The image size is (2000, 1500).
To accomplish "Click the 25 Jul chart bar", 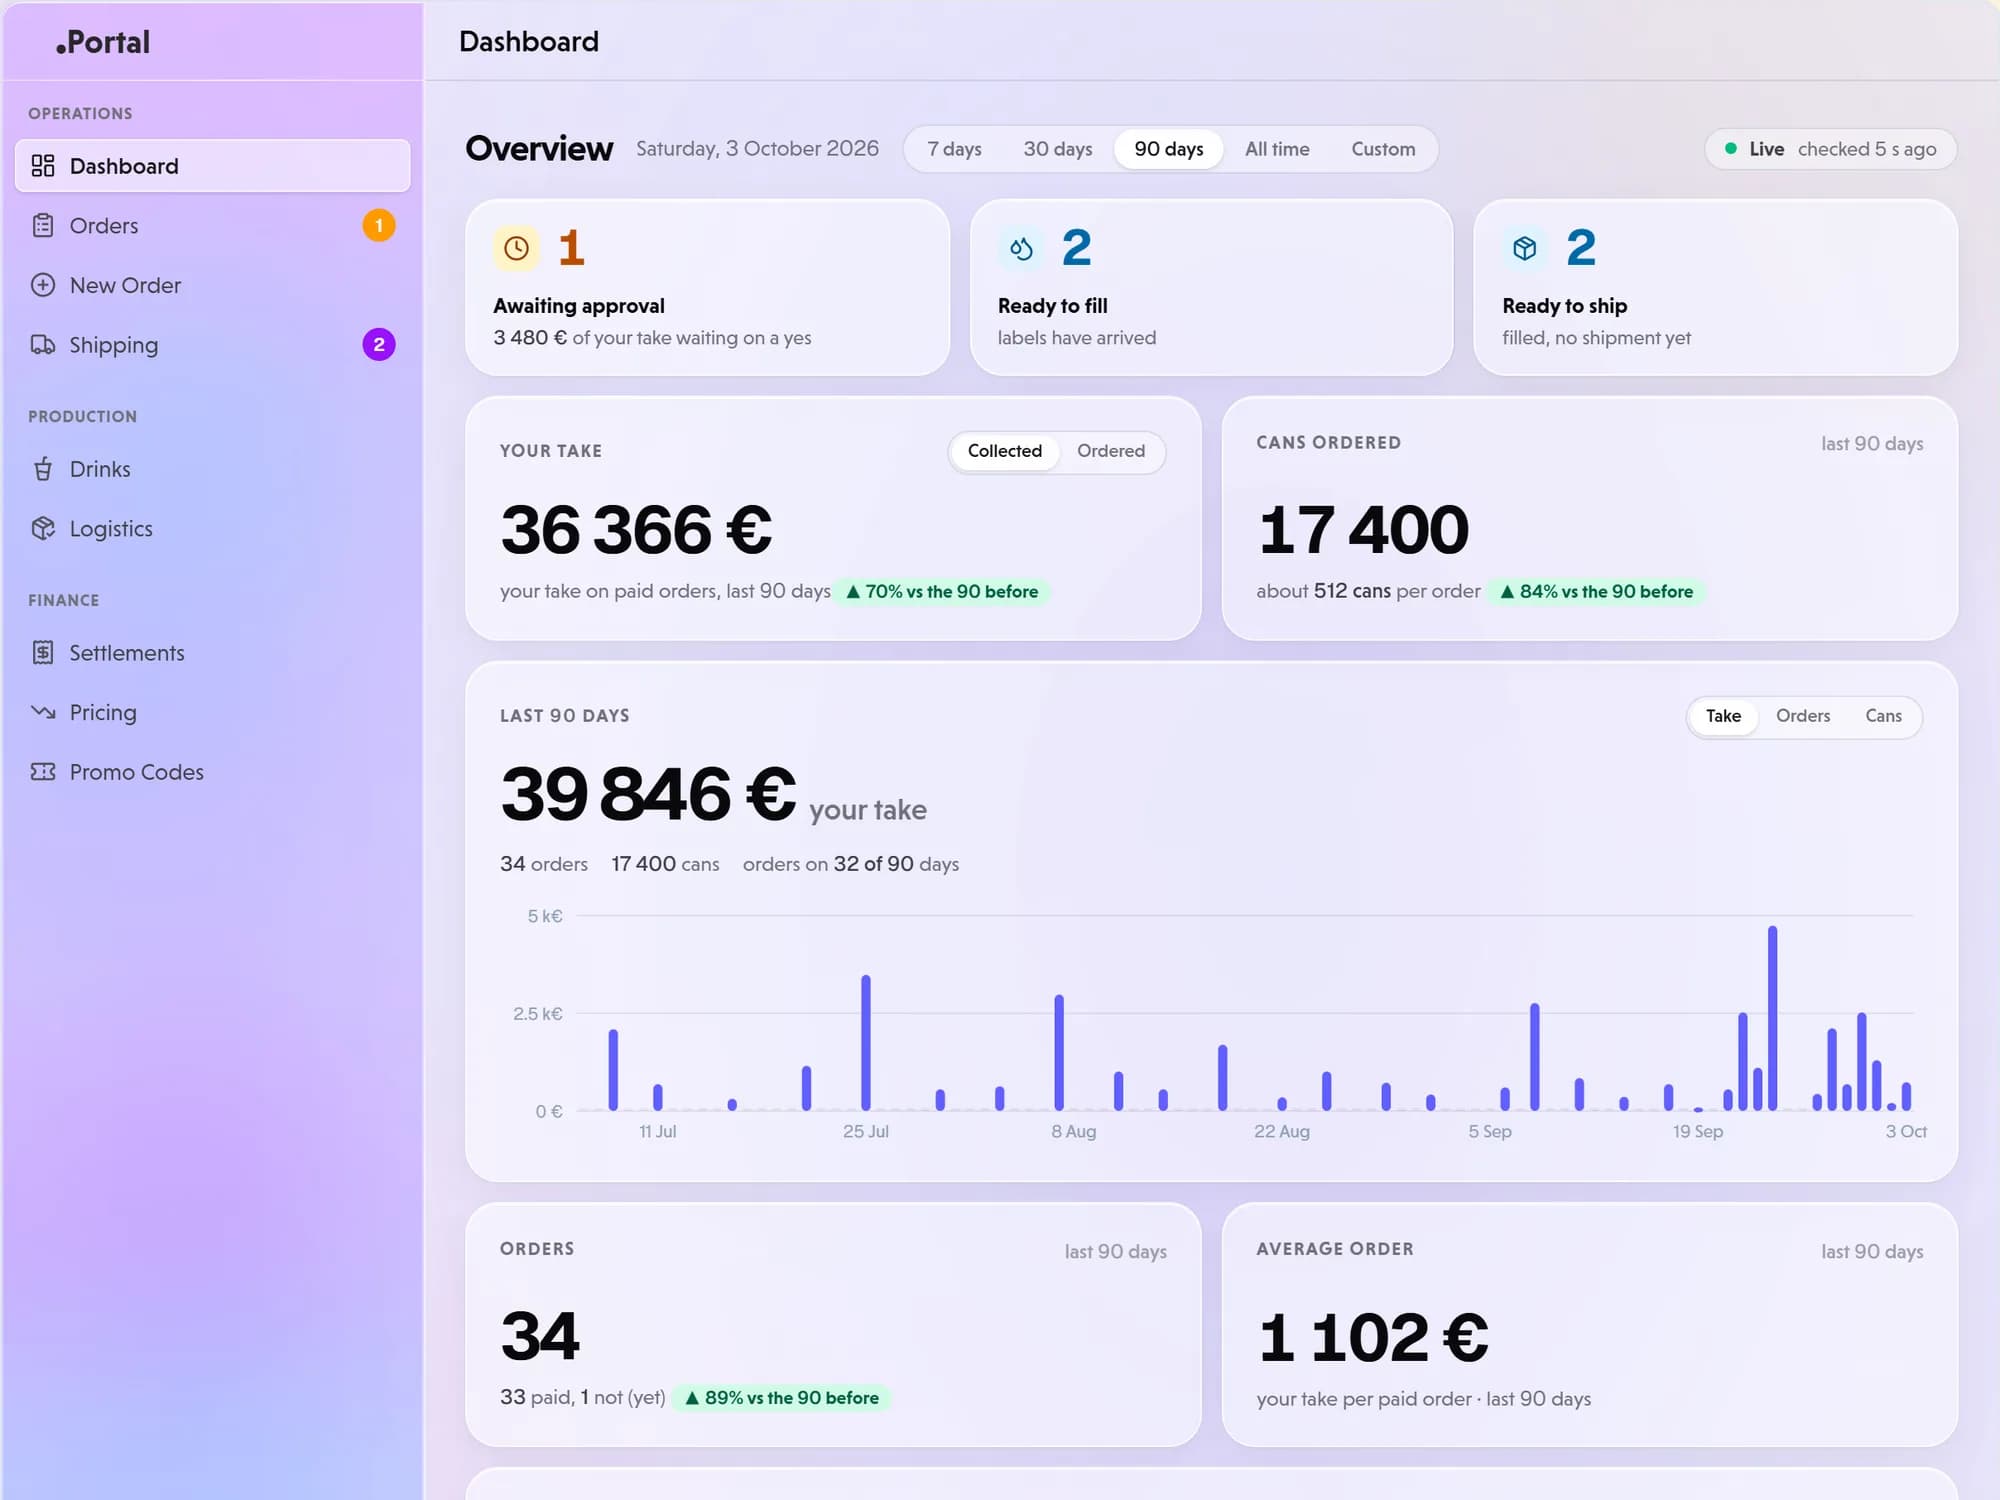I will pyautogui.click(x=866, y=1043).
